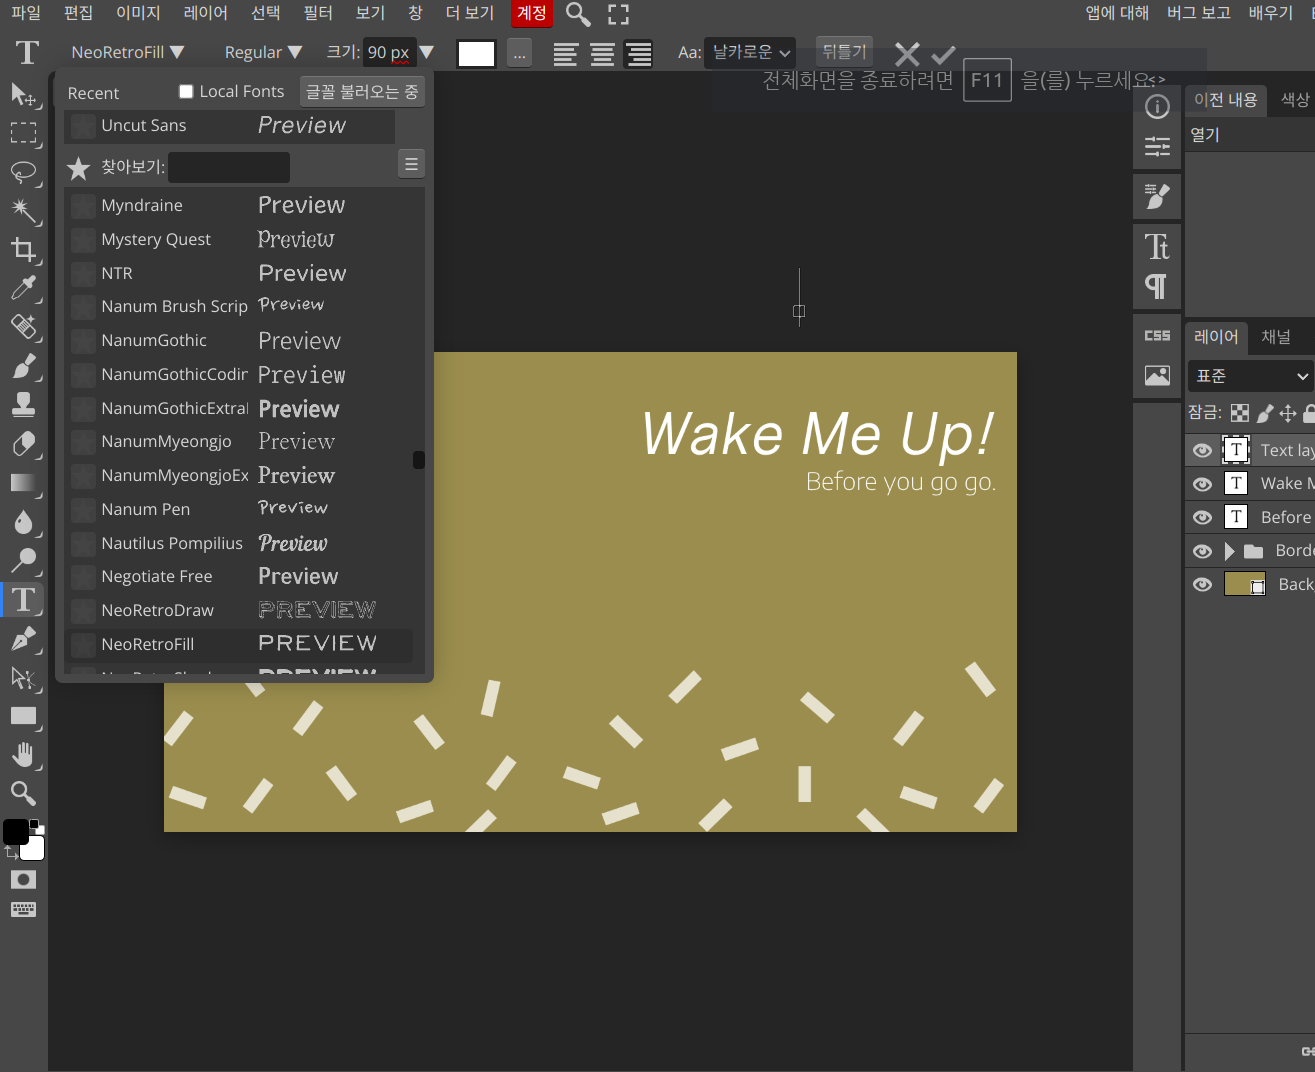Open the on-screen keyboard icon

23,909
